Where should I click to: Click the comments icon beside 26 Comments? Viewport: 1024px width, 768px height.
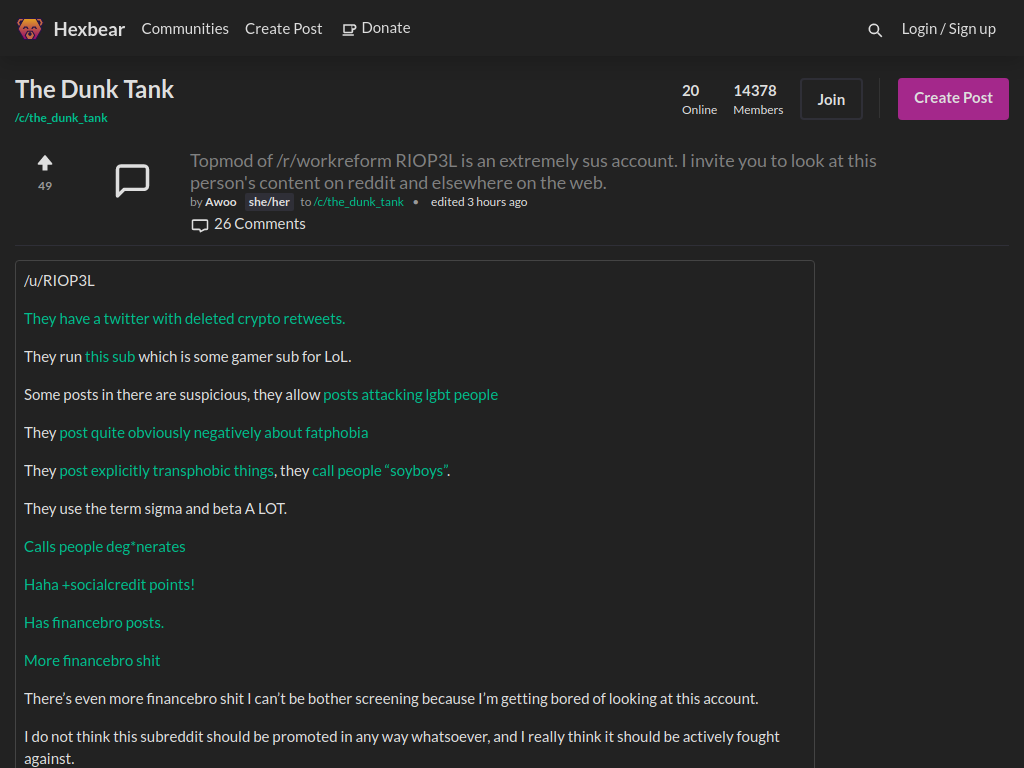click(x=200, y=225)
